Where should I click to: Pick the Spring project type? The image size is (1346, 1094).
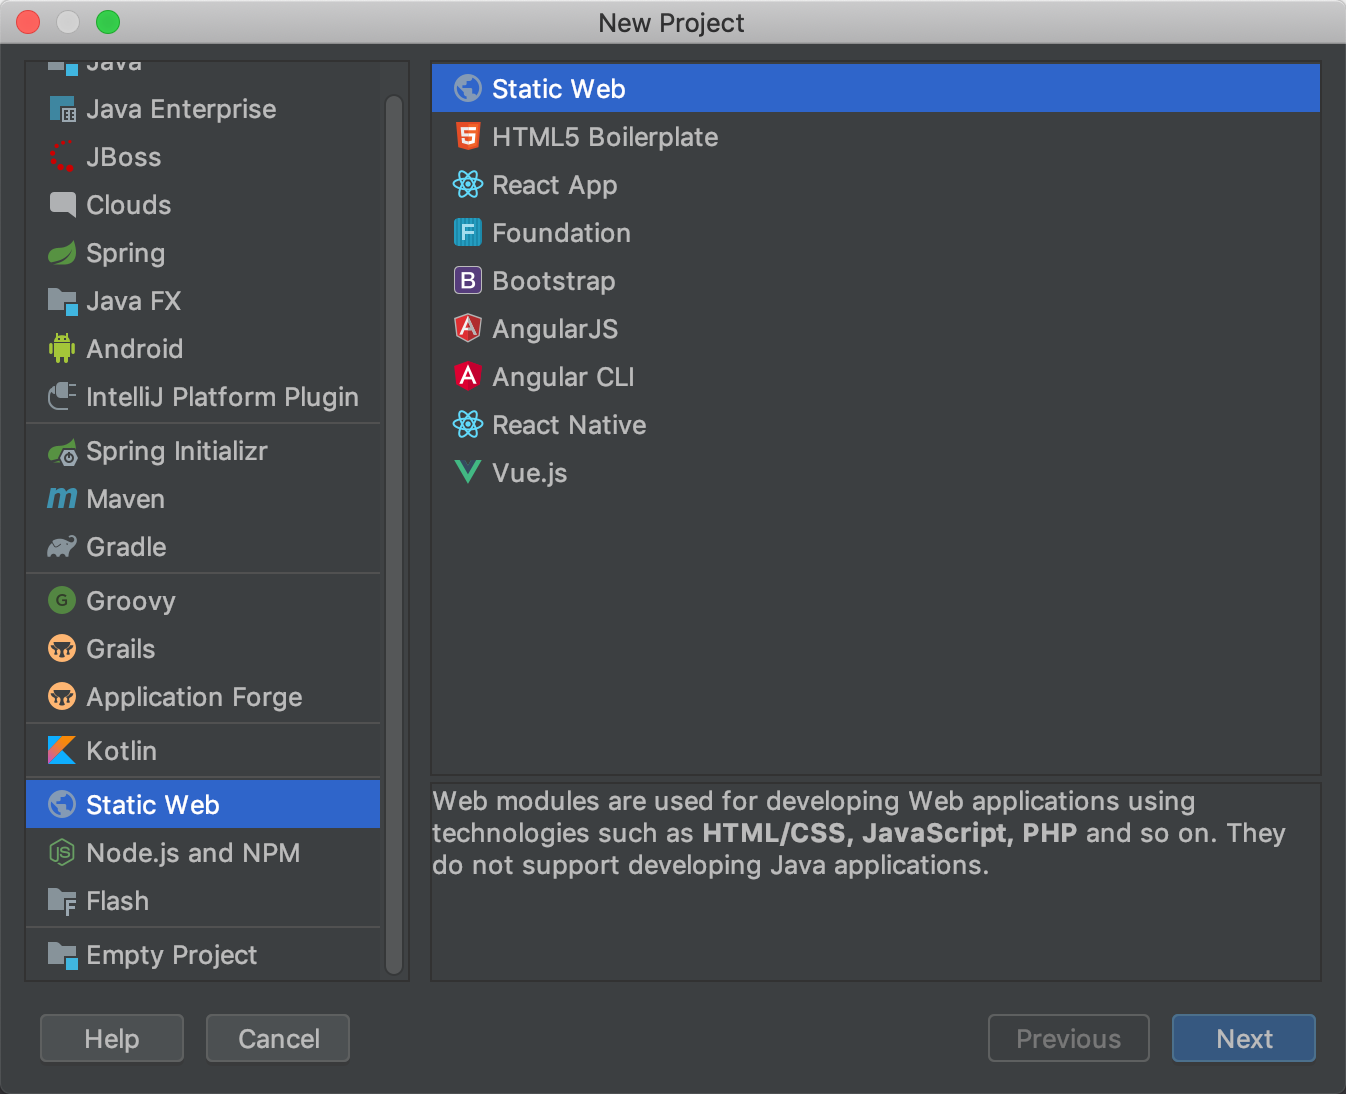pos(203,253)
